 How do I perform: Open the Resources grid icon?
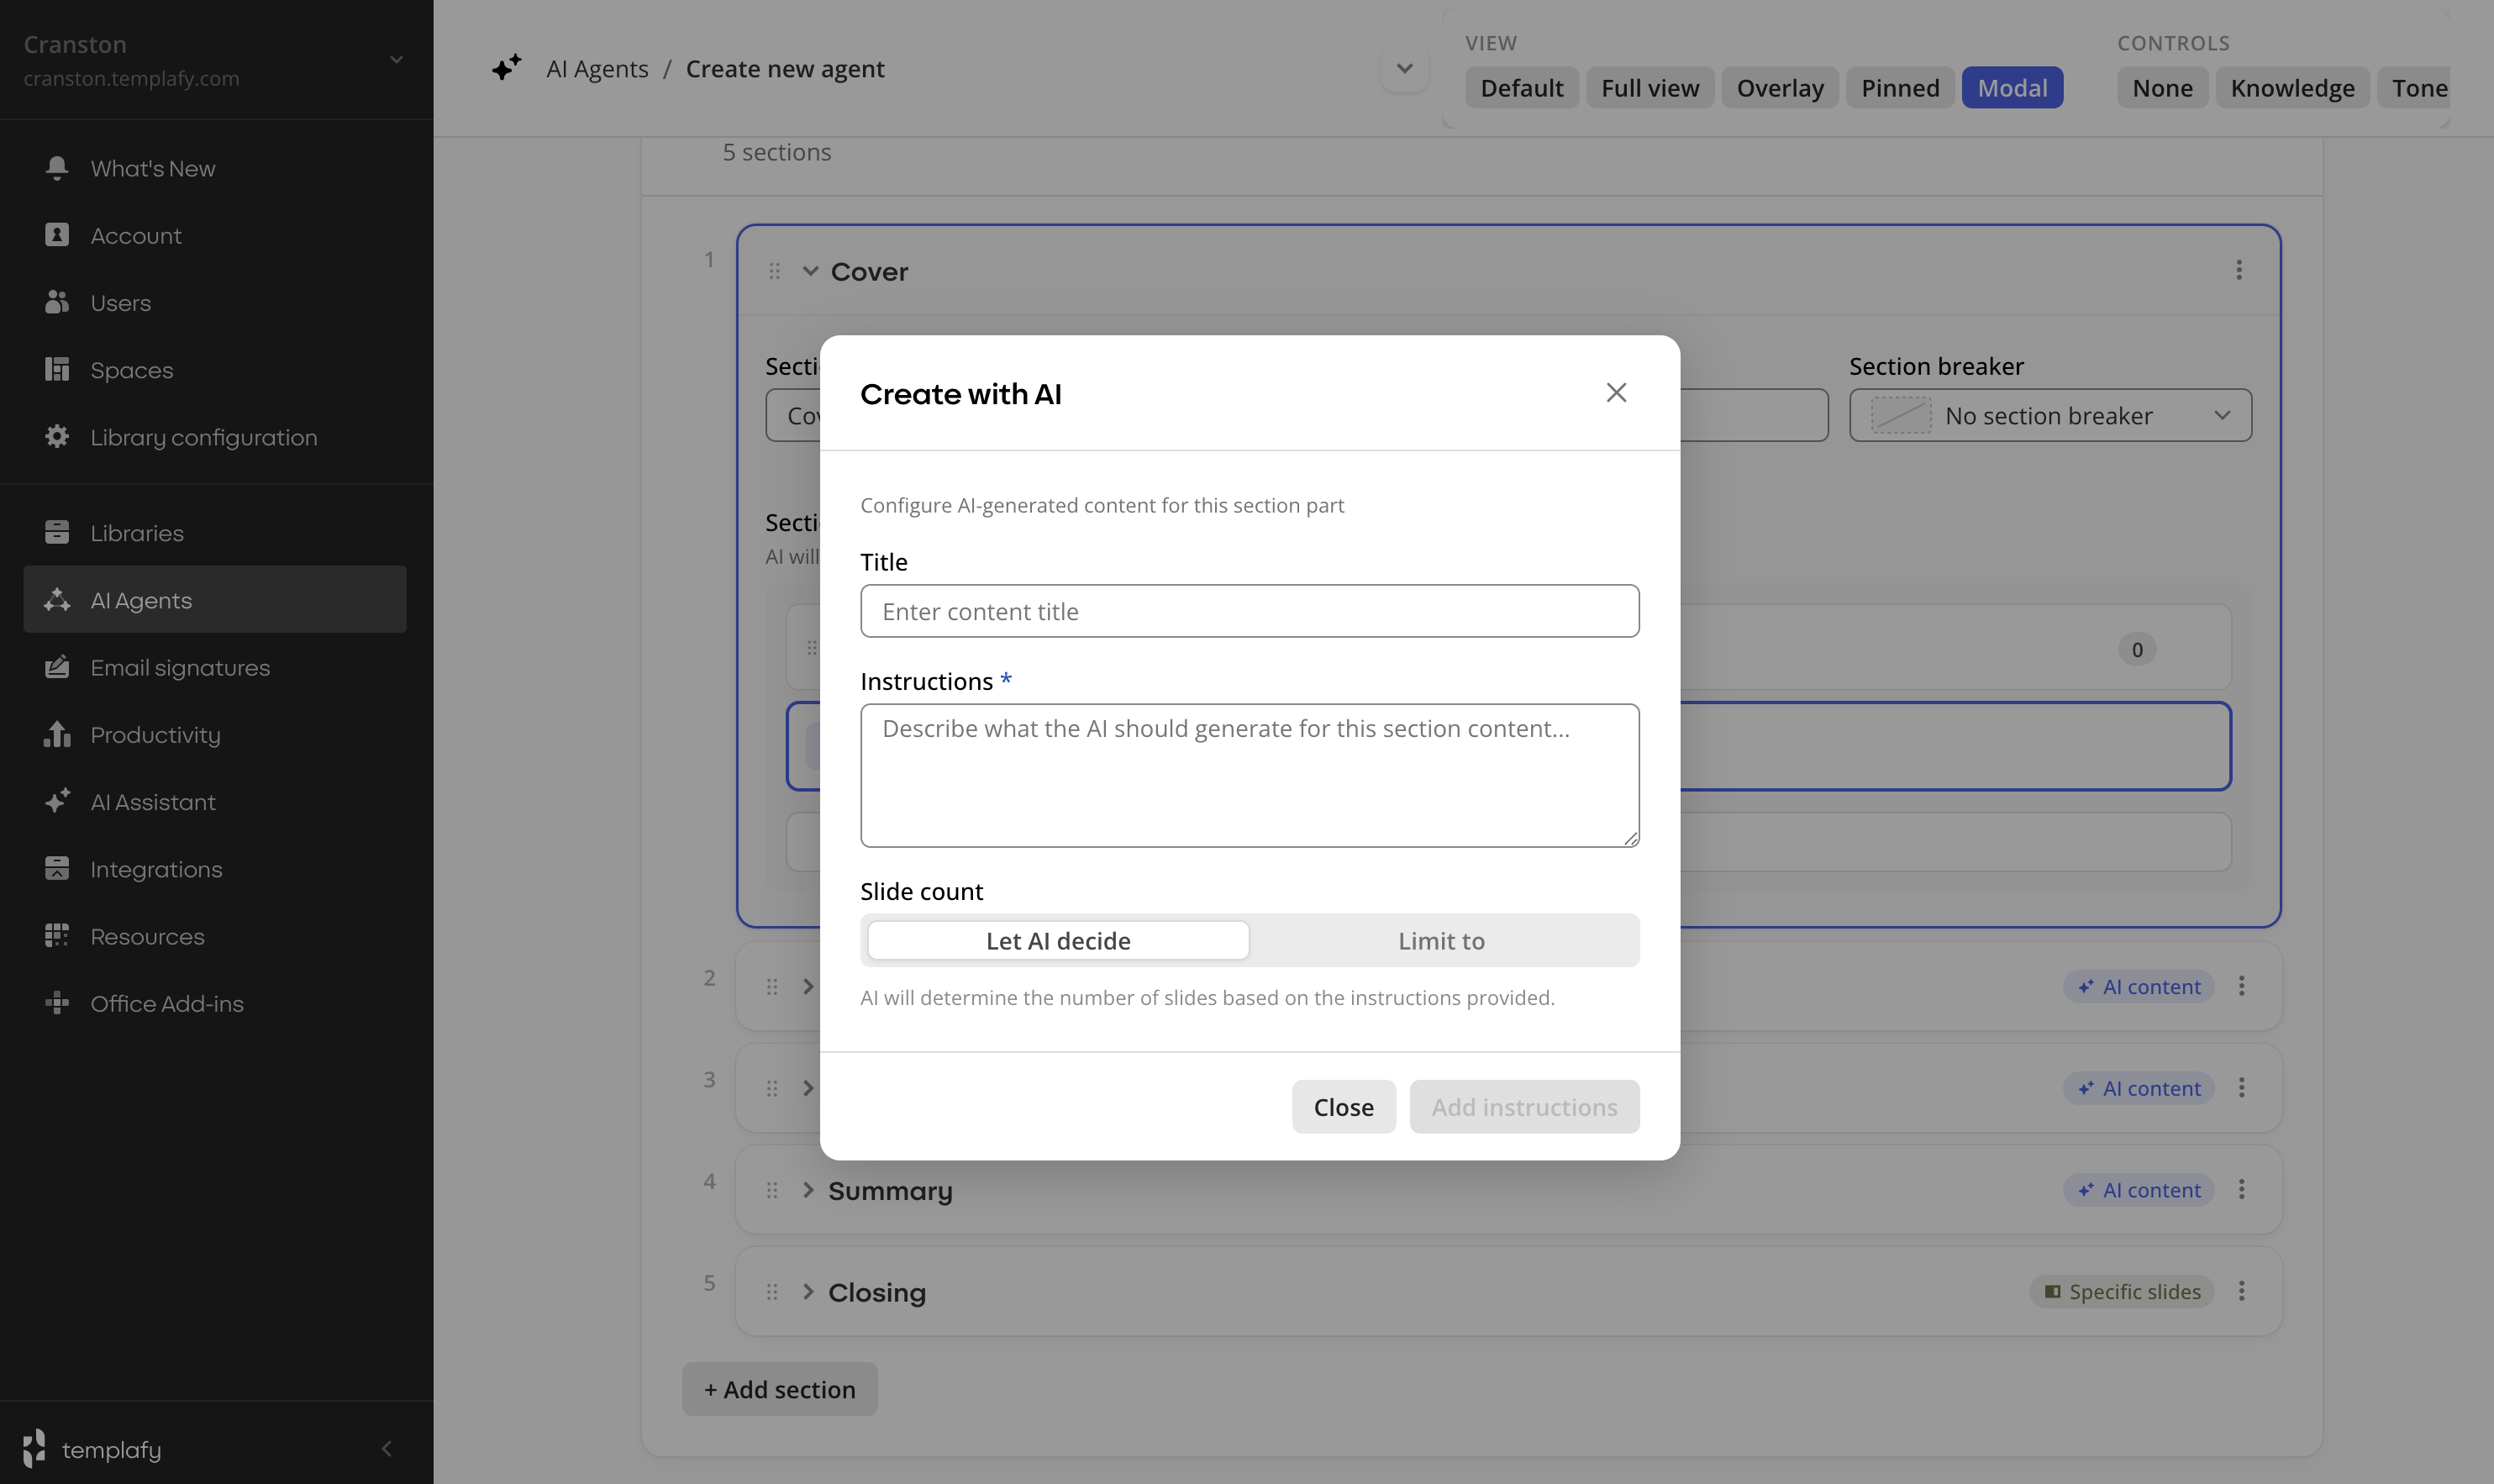point(57,935)
